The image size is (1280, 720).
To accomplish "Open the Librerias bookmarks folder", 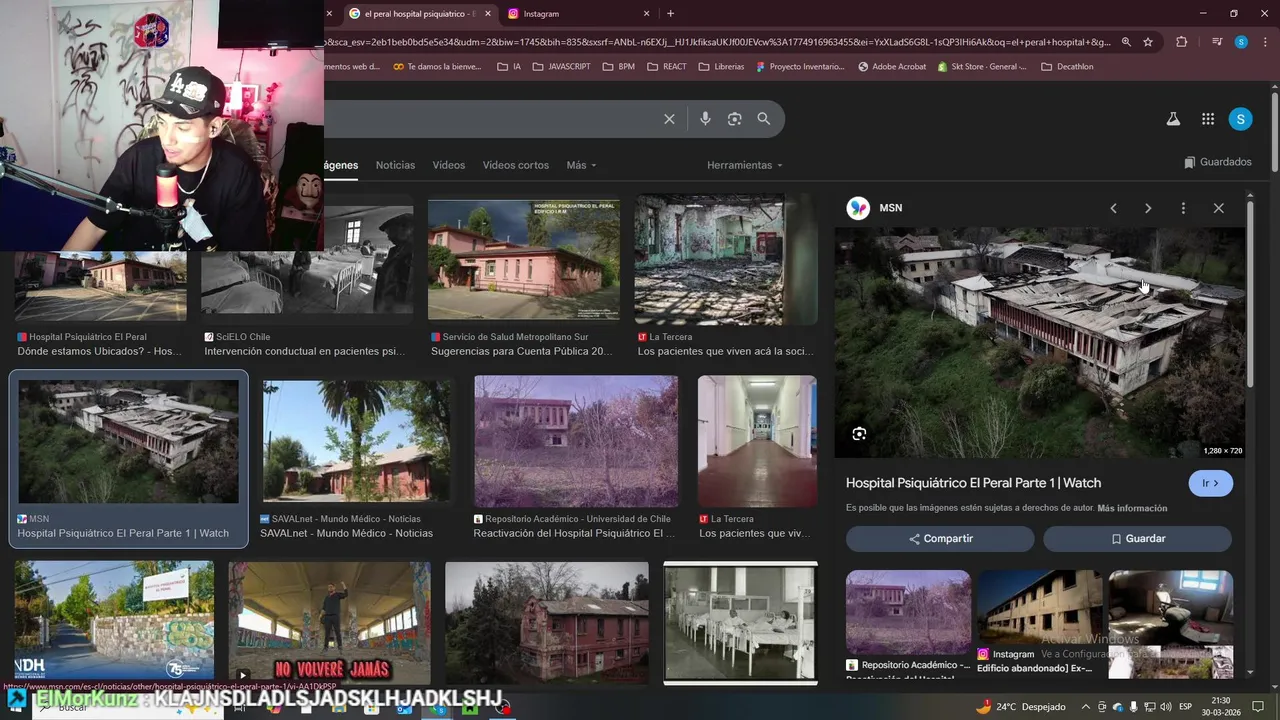I will pos(721,67).
